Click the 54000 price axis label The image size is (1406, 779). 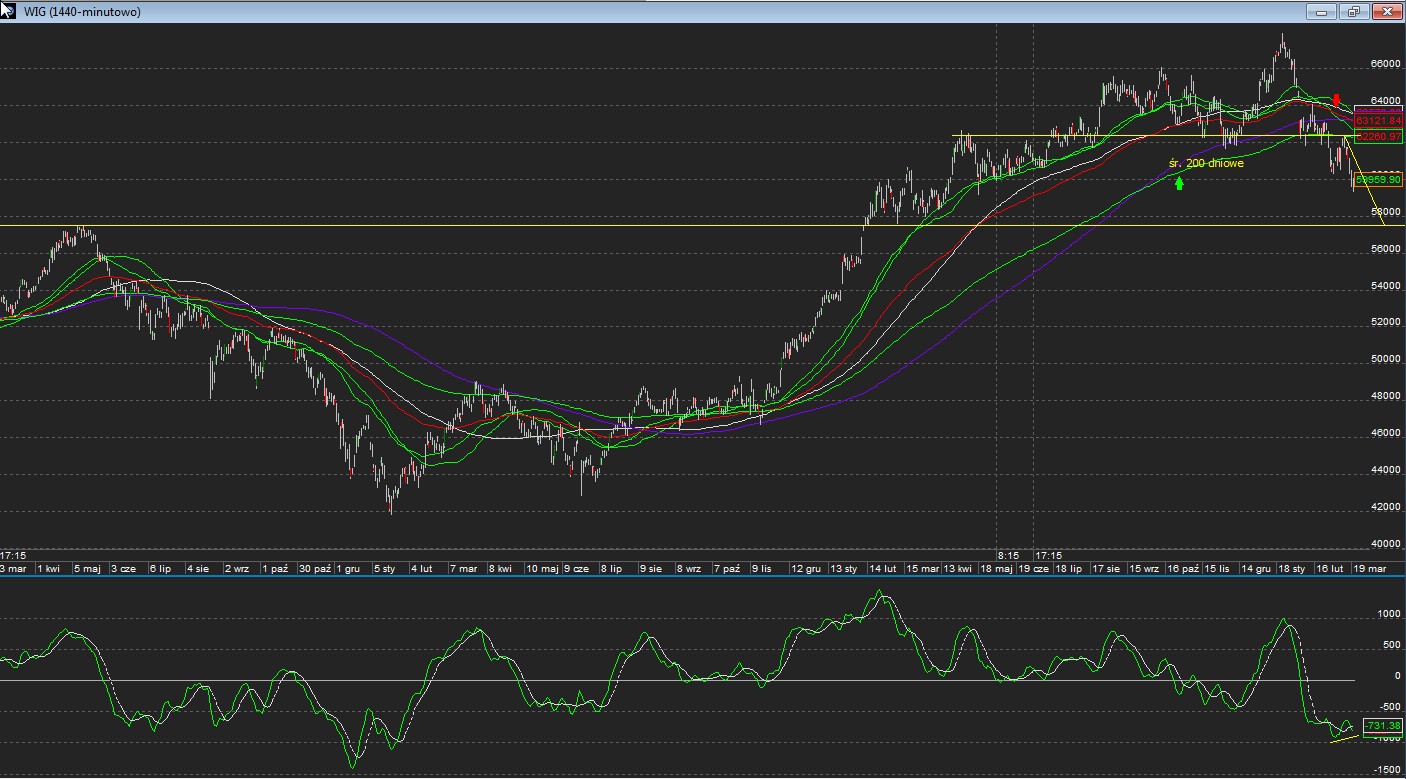coord(1385,286)
